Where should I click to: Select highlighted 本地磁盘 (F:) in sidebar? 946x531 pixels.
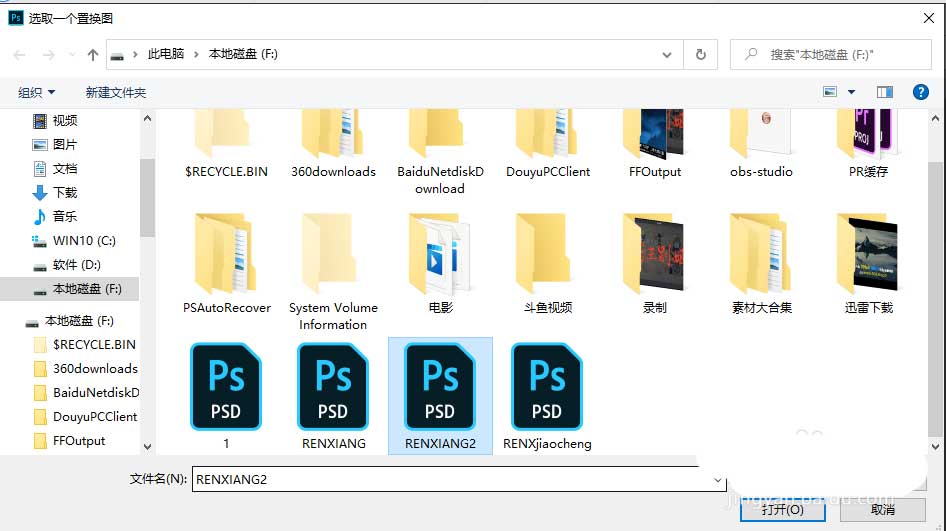69,289
